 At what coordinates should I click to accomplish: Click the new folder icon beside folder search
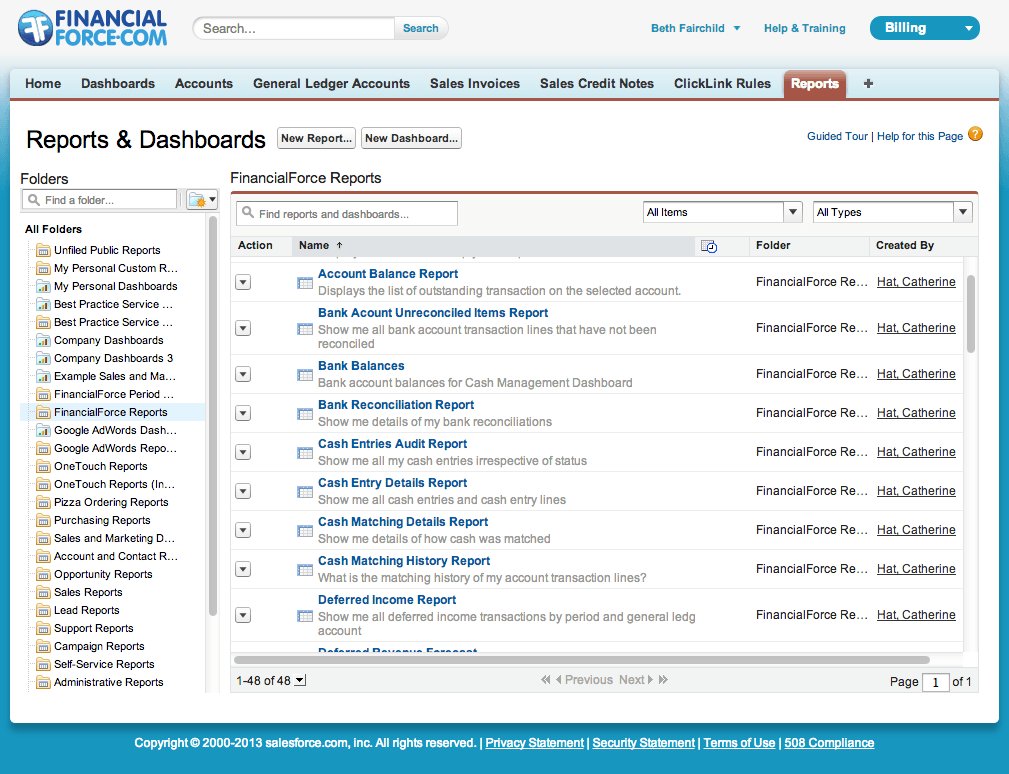click(201, 200)
